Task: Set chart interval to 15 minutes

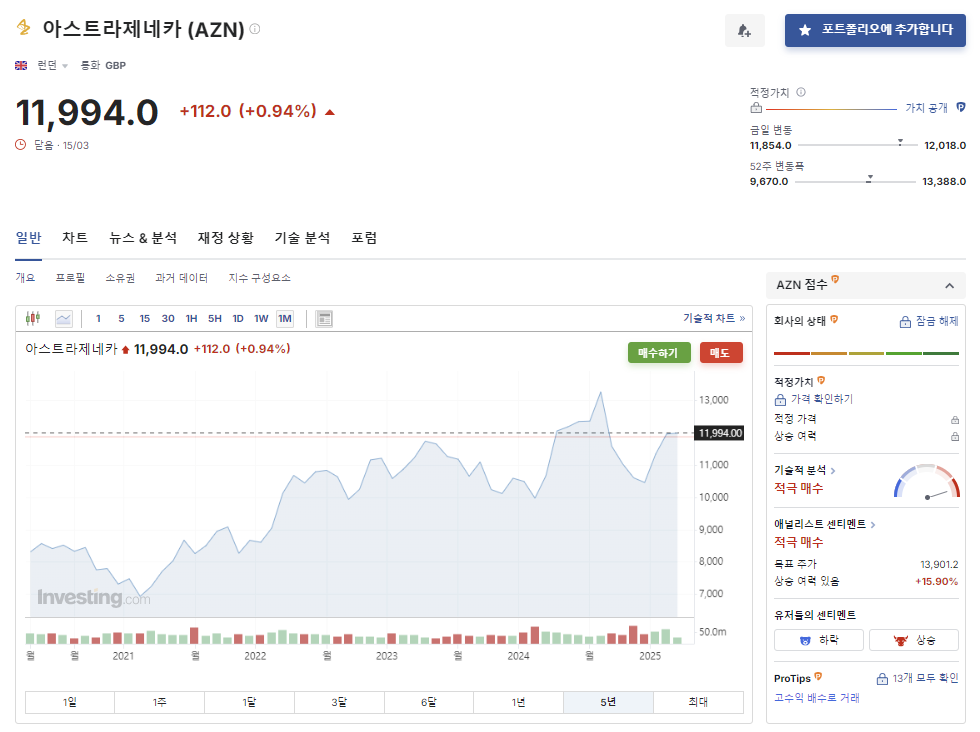Action: tap(144, 319)
